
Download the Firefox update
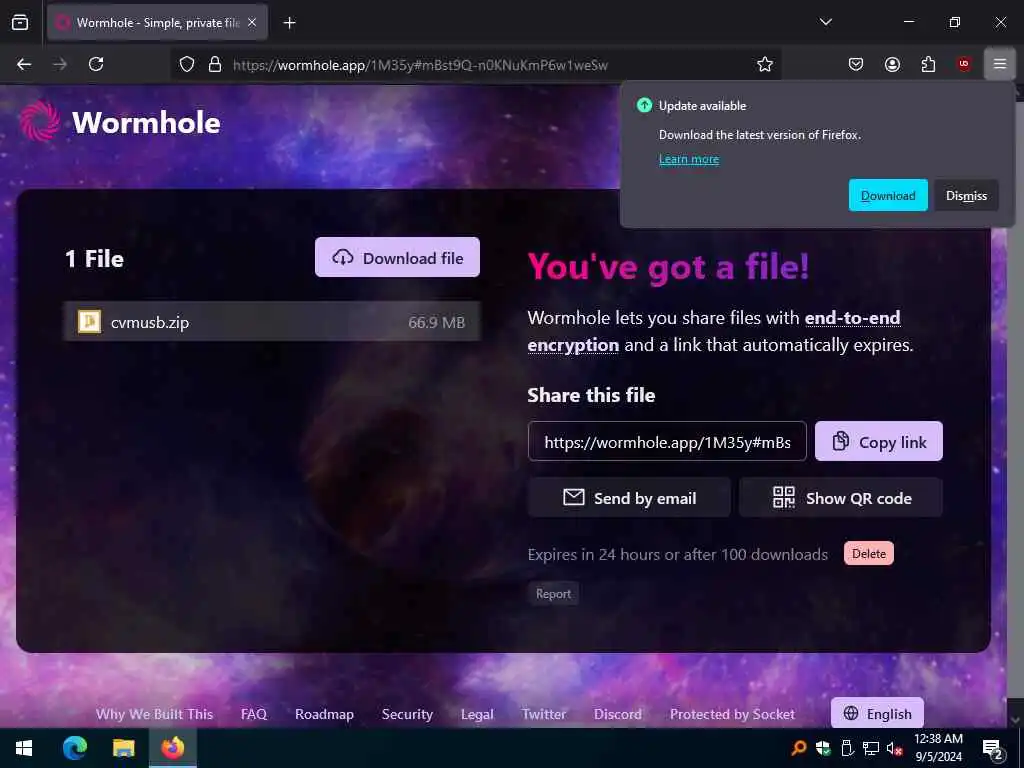coord(888,195)
